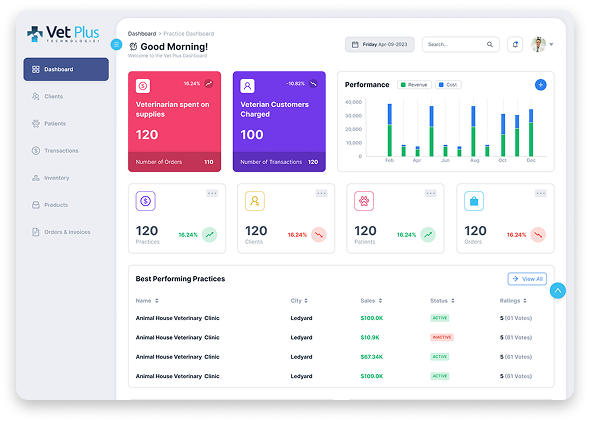Viewport: 590px width, 422px height.
Task: Click the red trend icon on Orders card
Action: tap(538, 235)
